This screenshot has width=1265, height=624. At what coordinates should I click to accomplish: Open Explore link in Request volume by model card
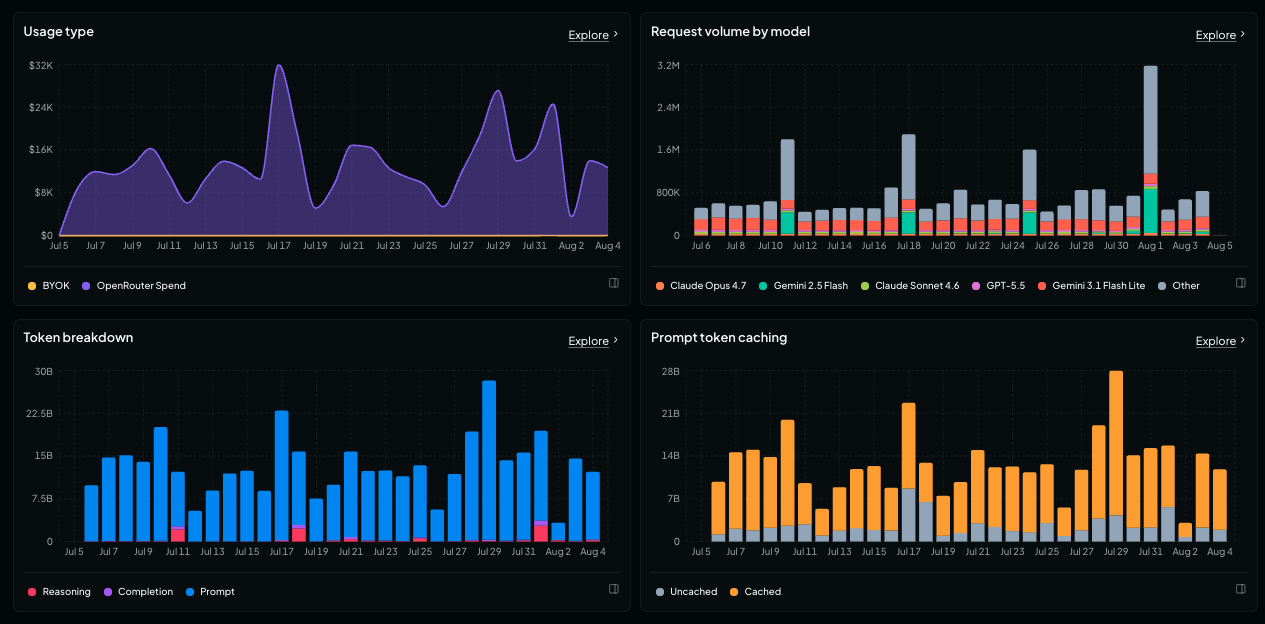(x=1220, y=35)
